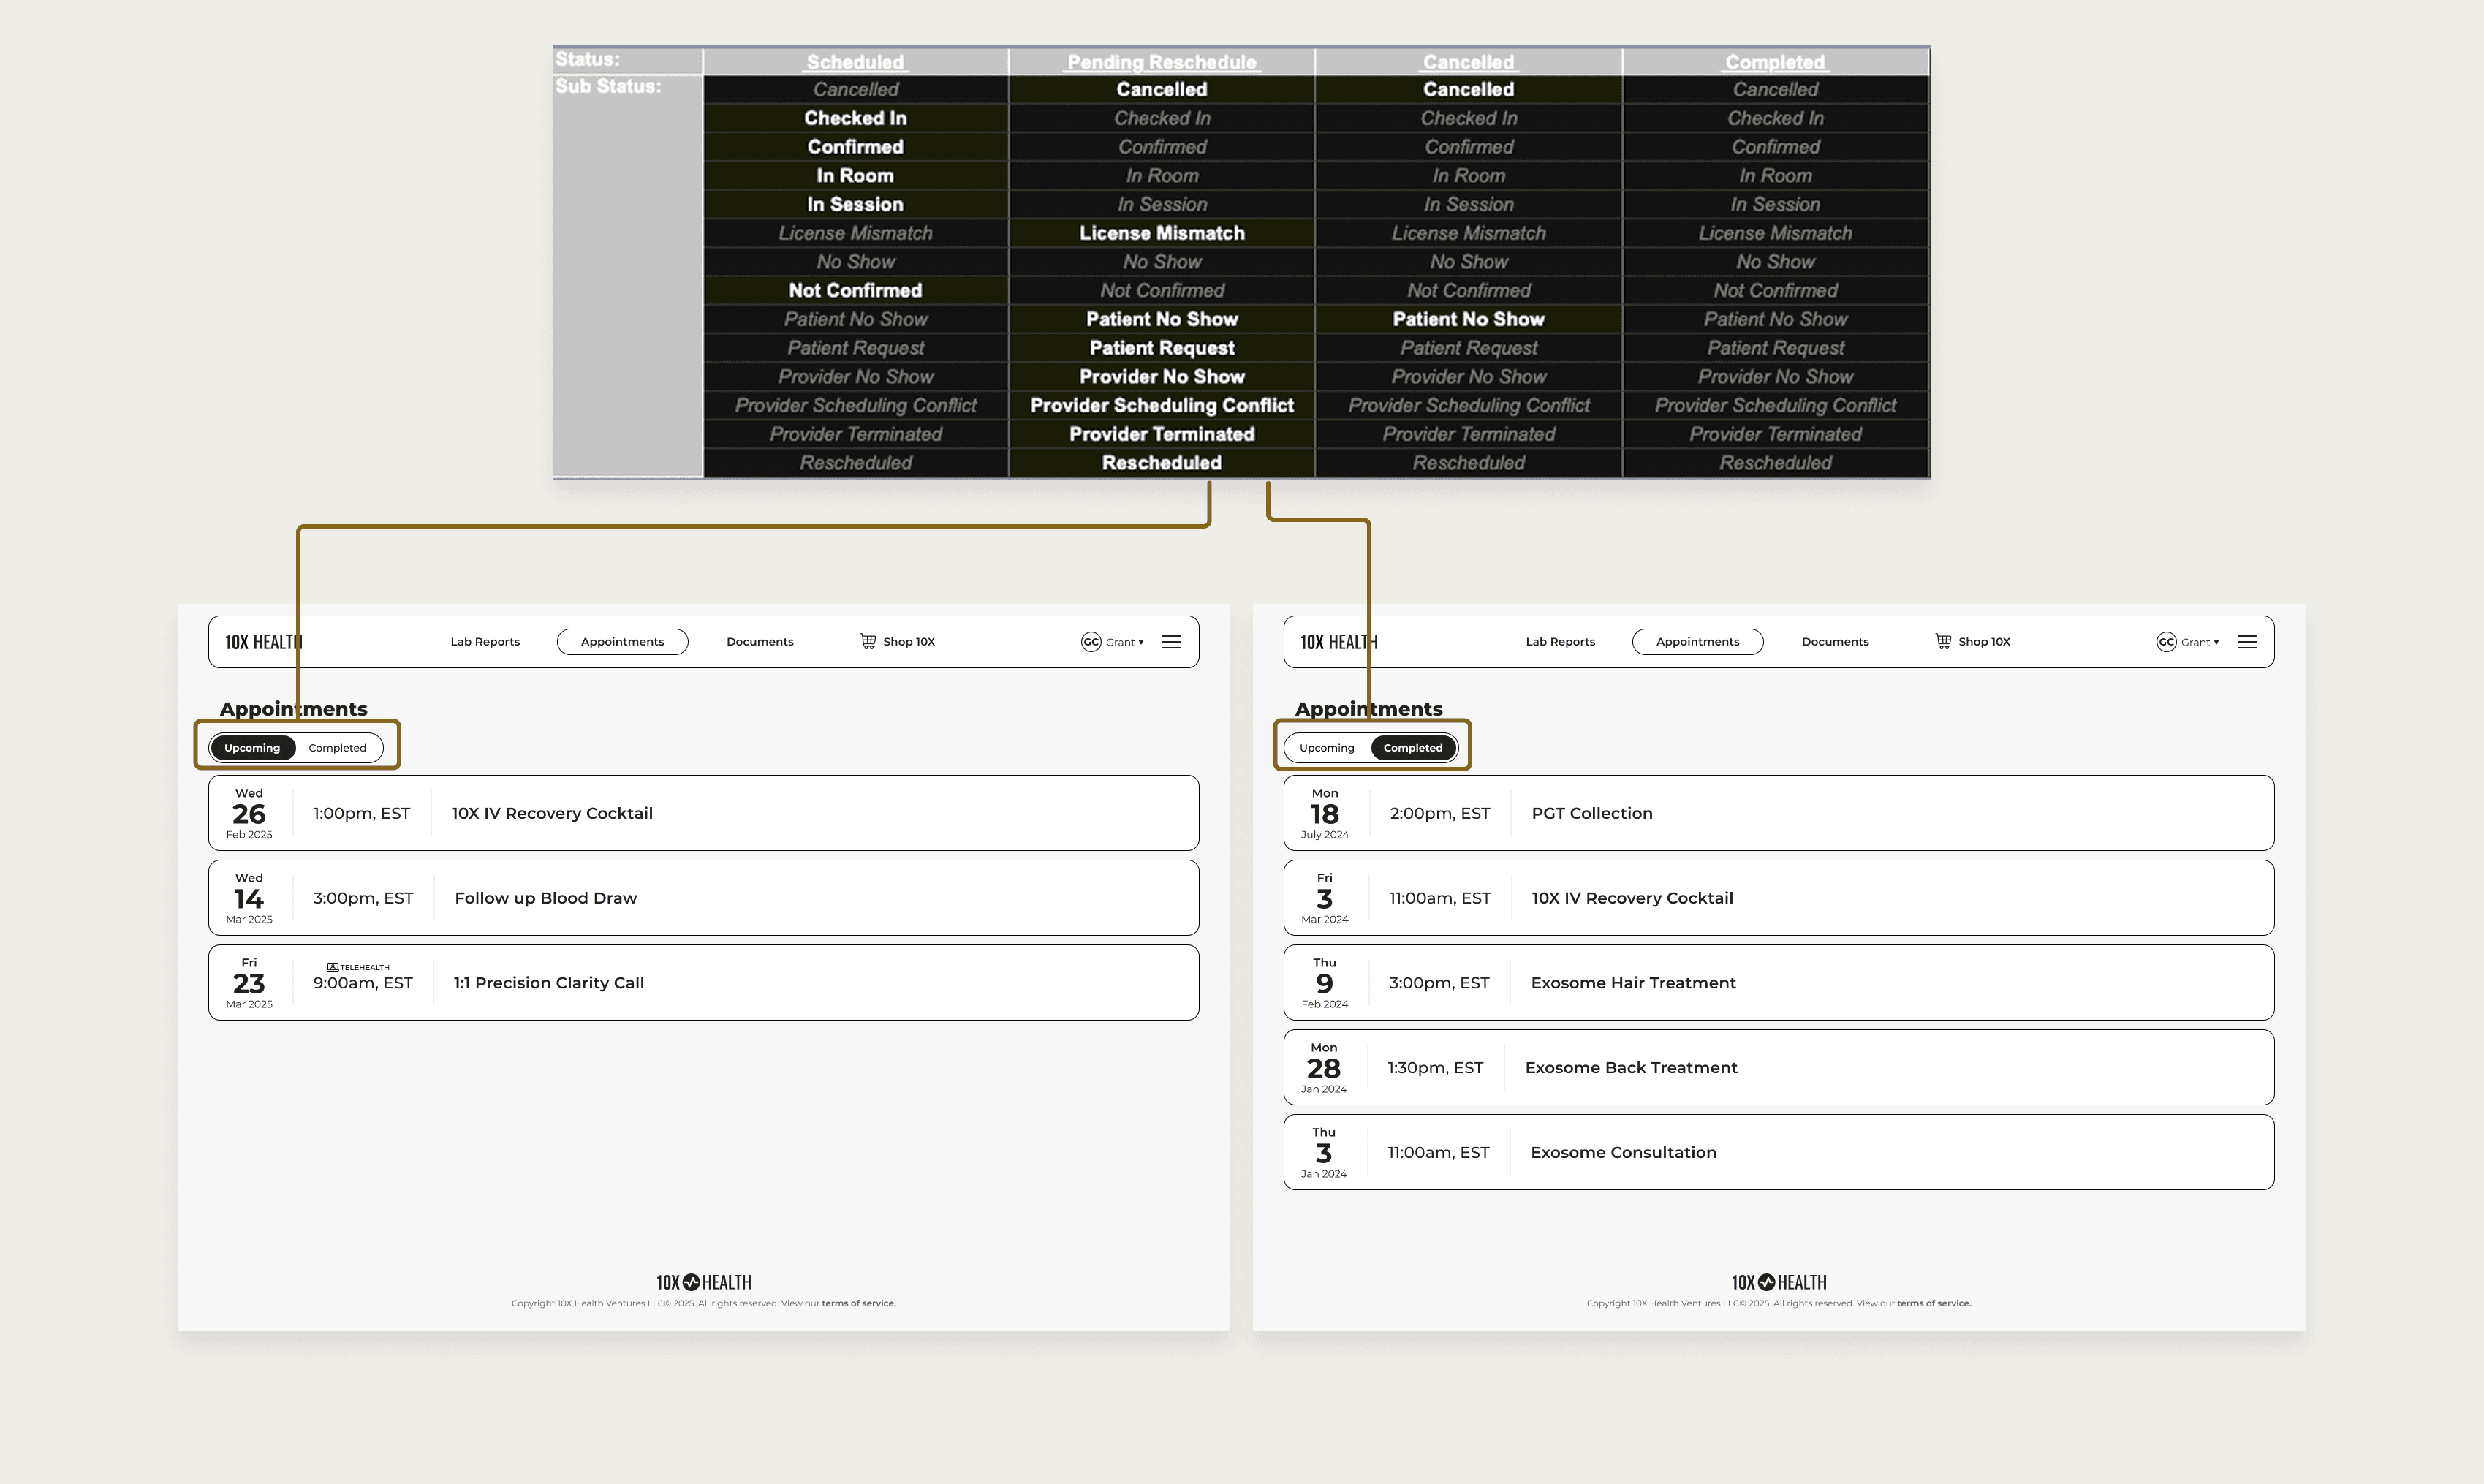Viewport: 2484px width, 1484px height.
Task: Click the 10X Health footer logo in left mockup
Action: click(x=703, y=1282)
